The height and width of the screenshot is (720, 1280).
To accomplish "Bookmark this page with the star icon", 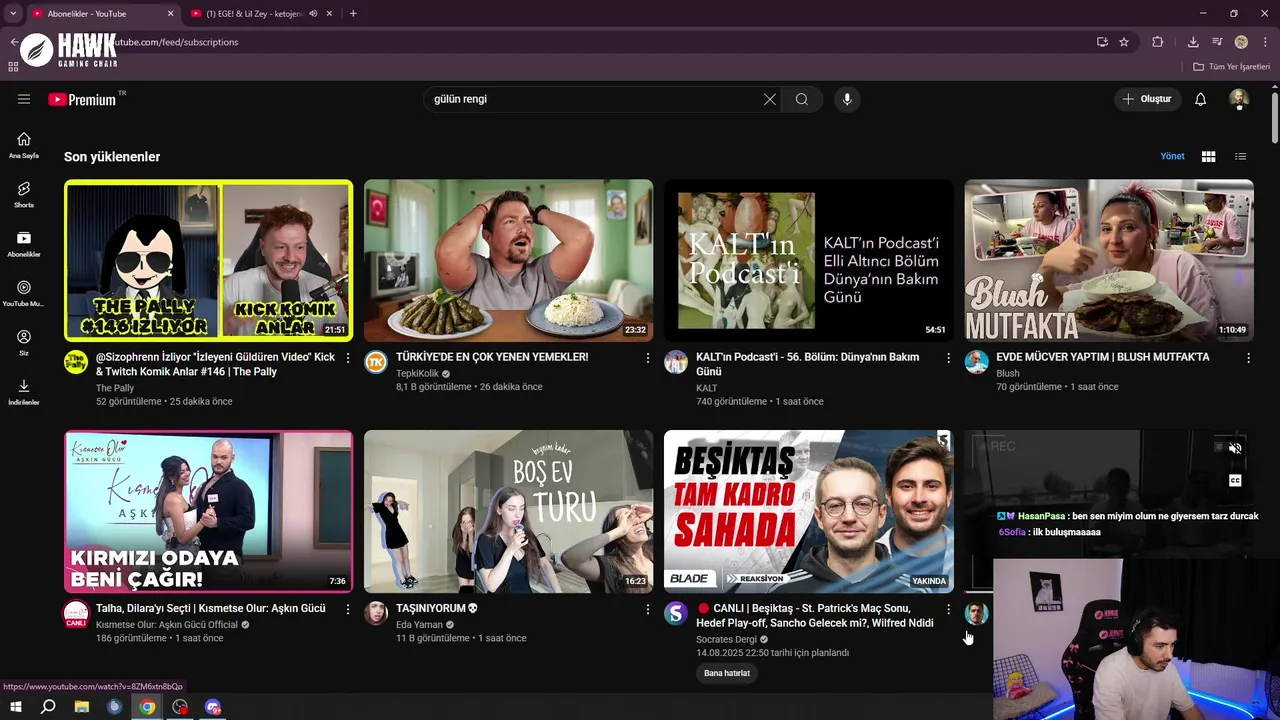I will point(1124,42).
